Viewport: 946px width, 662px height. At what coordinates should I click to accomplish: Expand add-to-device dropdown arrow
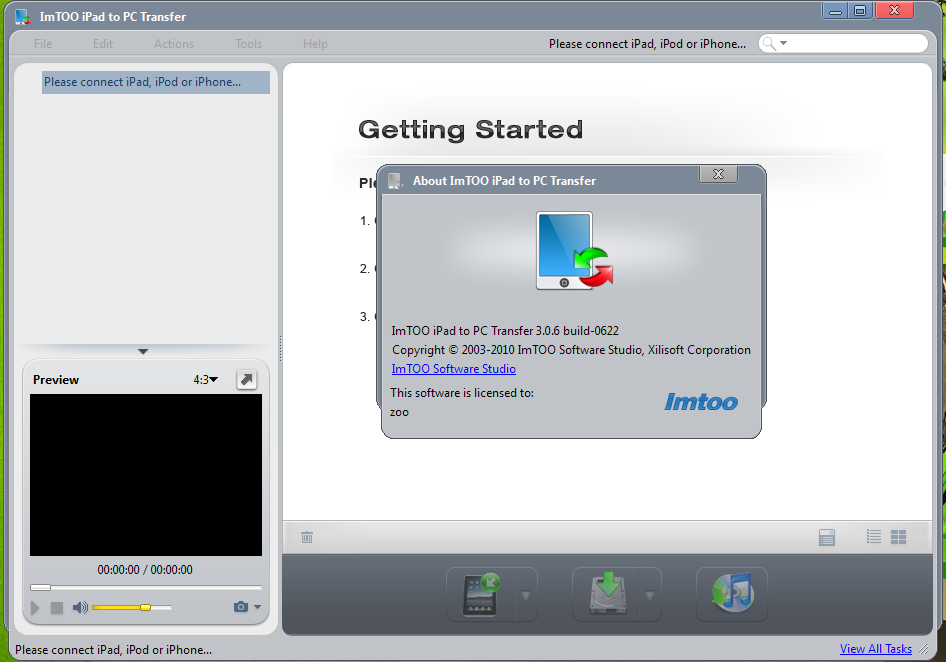[x=525, y=596]
